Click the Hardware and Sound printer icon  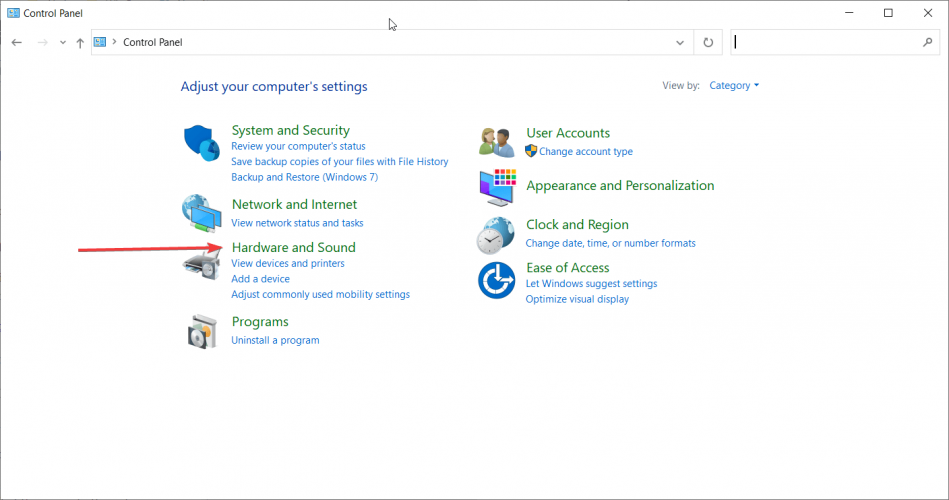201,263
